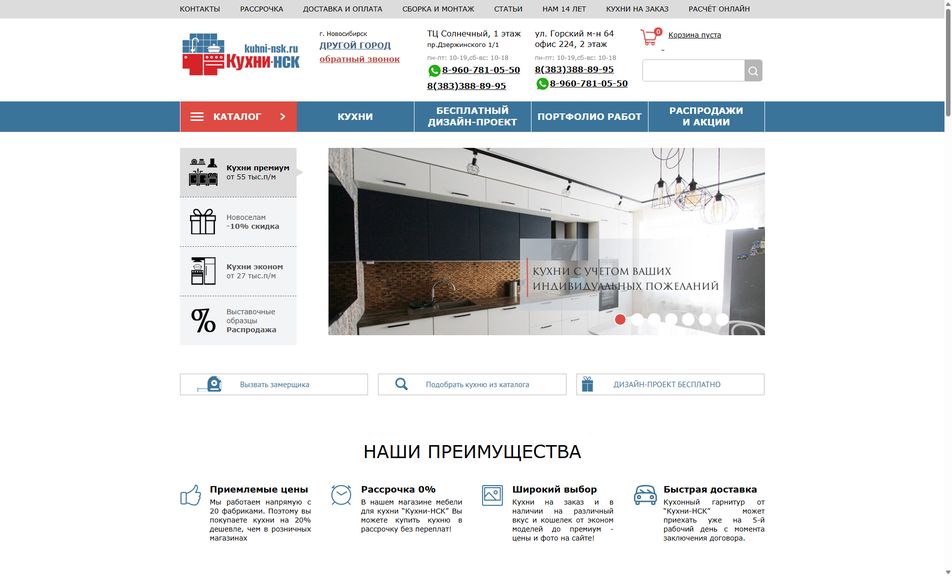Click phone 8-960-781-05-50 under Горский address
The width and height of the screenshot is (952, 576).
click(x=589, y=84)
